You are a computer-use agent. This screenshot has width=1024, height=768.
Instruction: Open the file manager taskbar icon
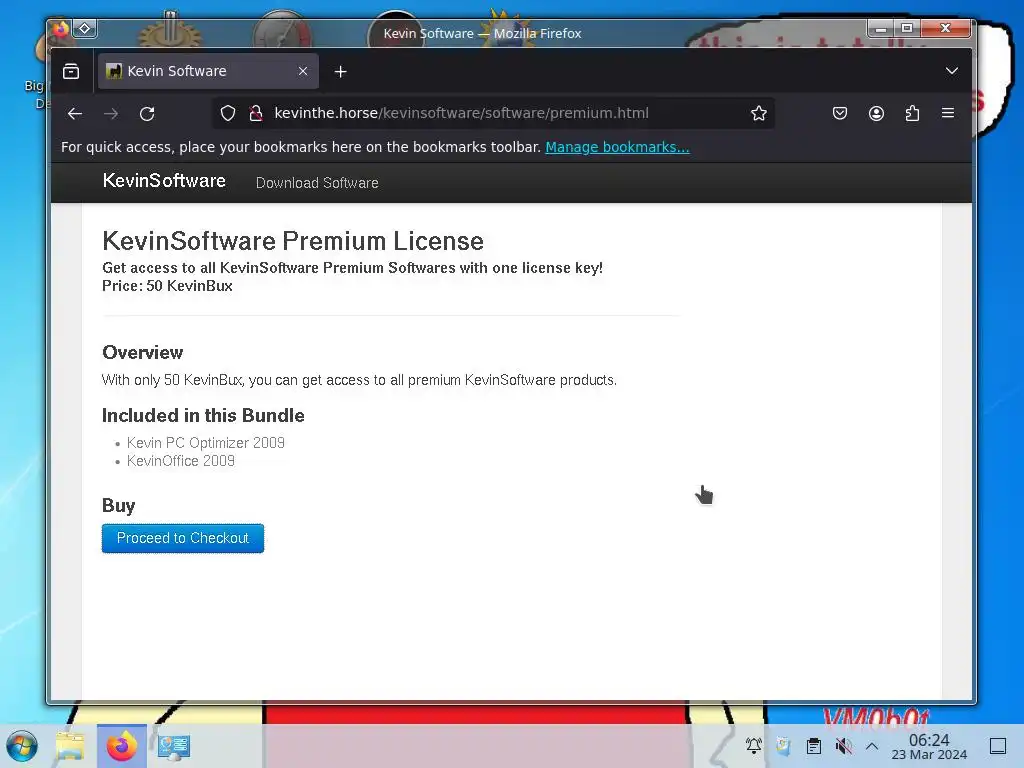pyautogui.click(x=70, y=746)
